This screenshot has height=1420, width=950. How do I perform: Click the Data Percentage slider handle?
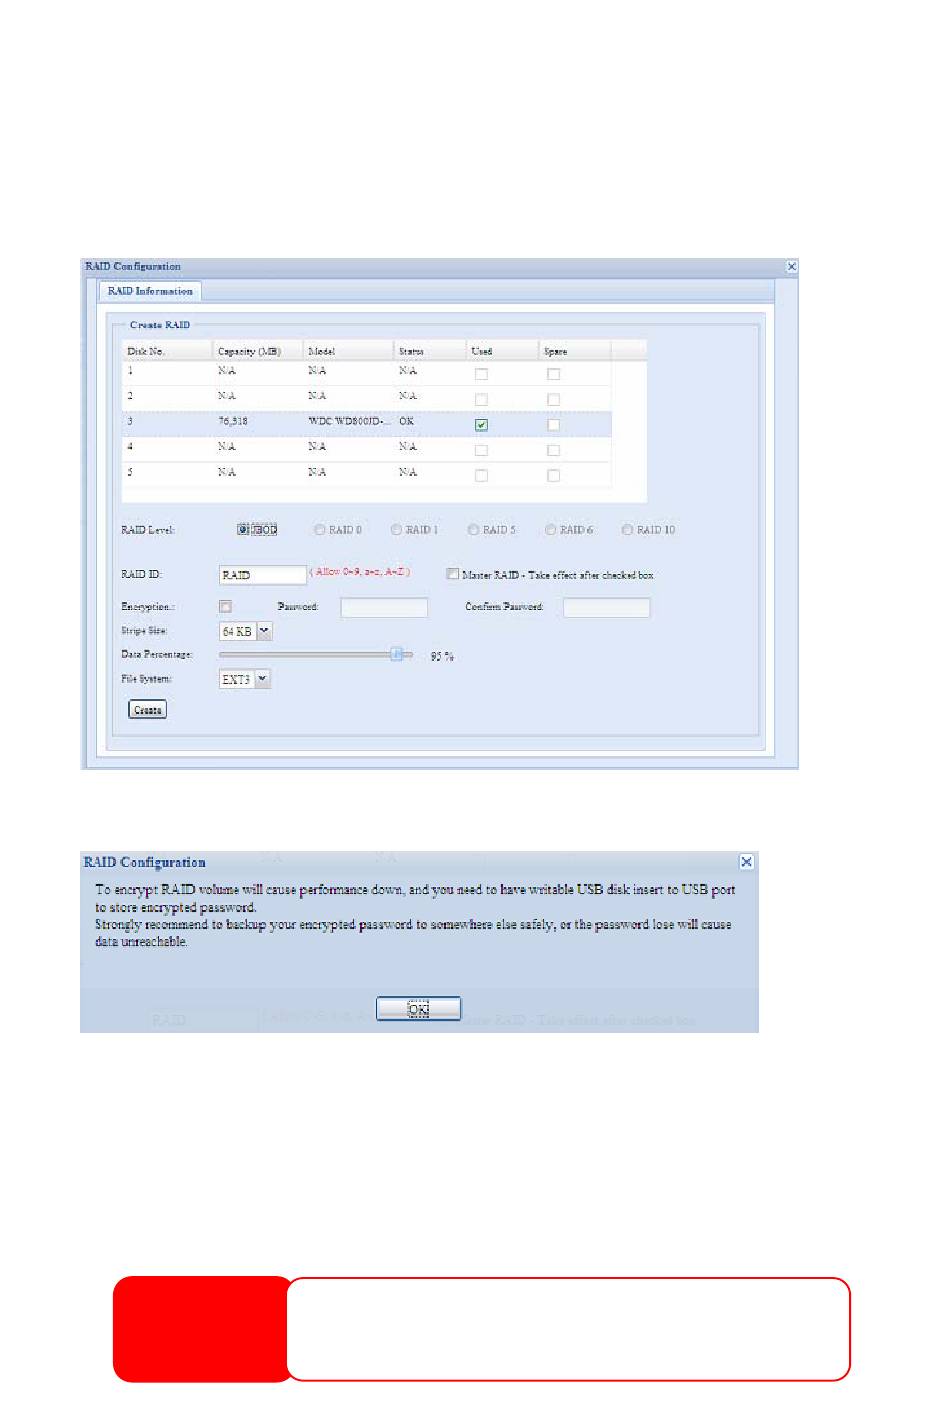pyautogui.click(x=397, y=654)
